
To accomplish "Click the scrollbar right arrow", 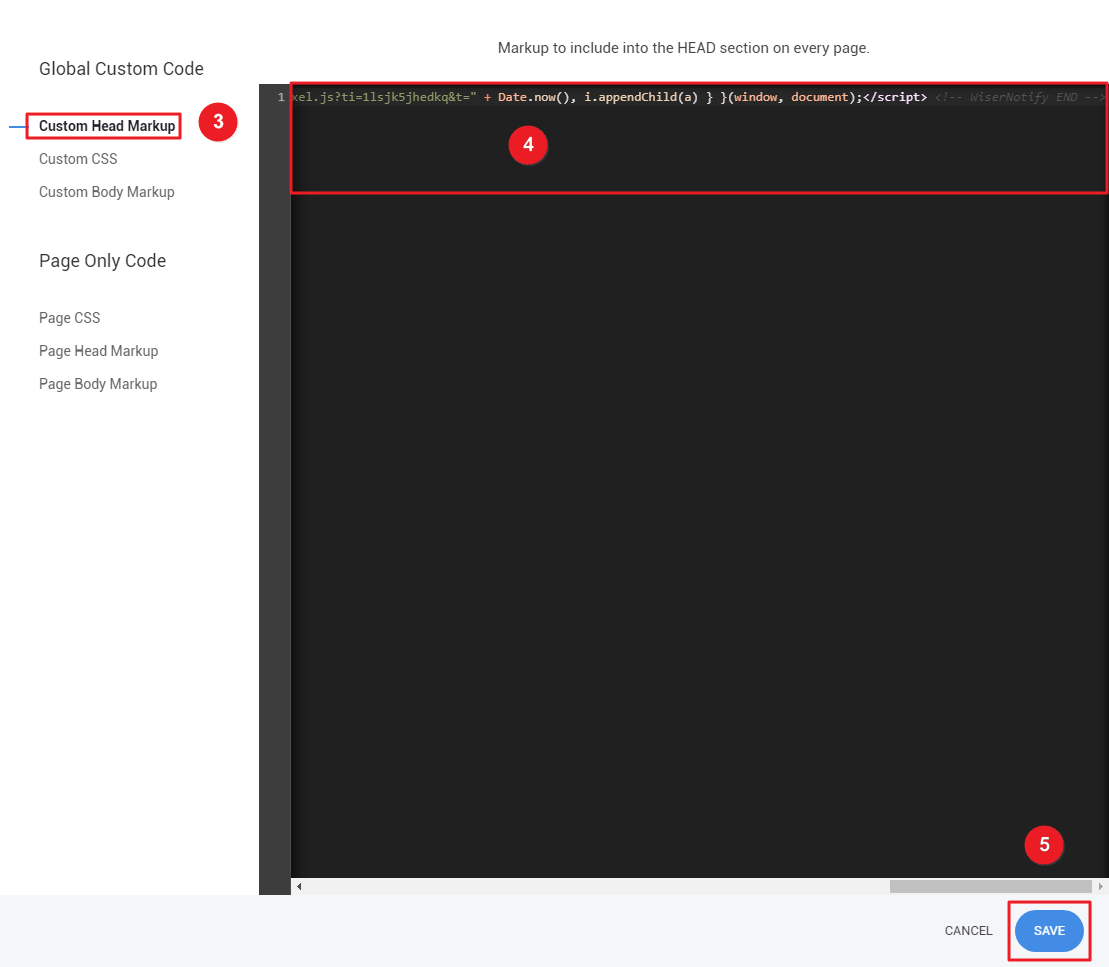I will click(1101, 886).
